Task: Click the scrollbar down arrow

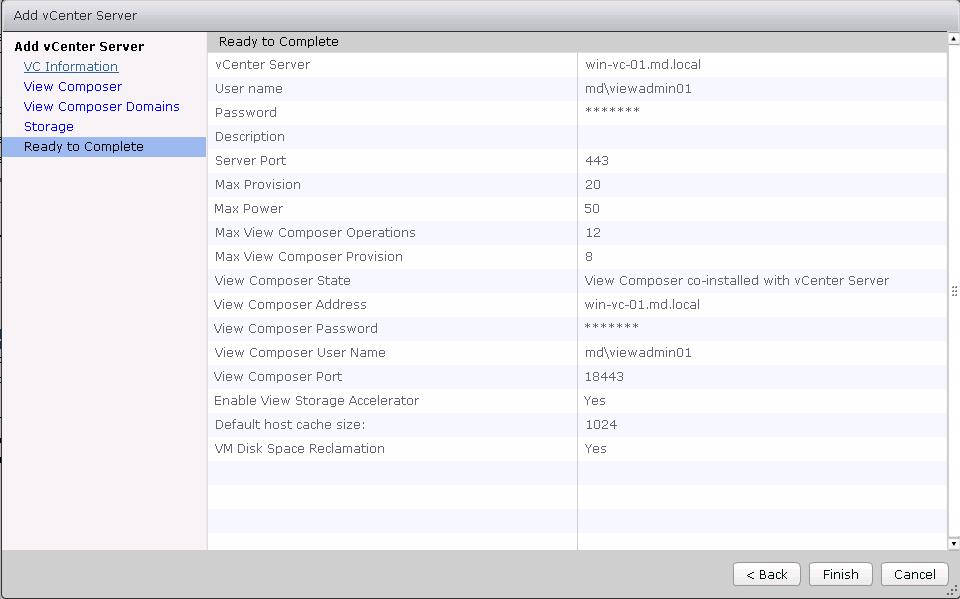Action: click(x=953, y=543)
